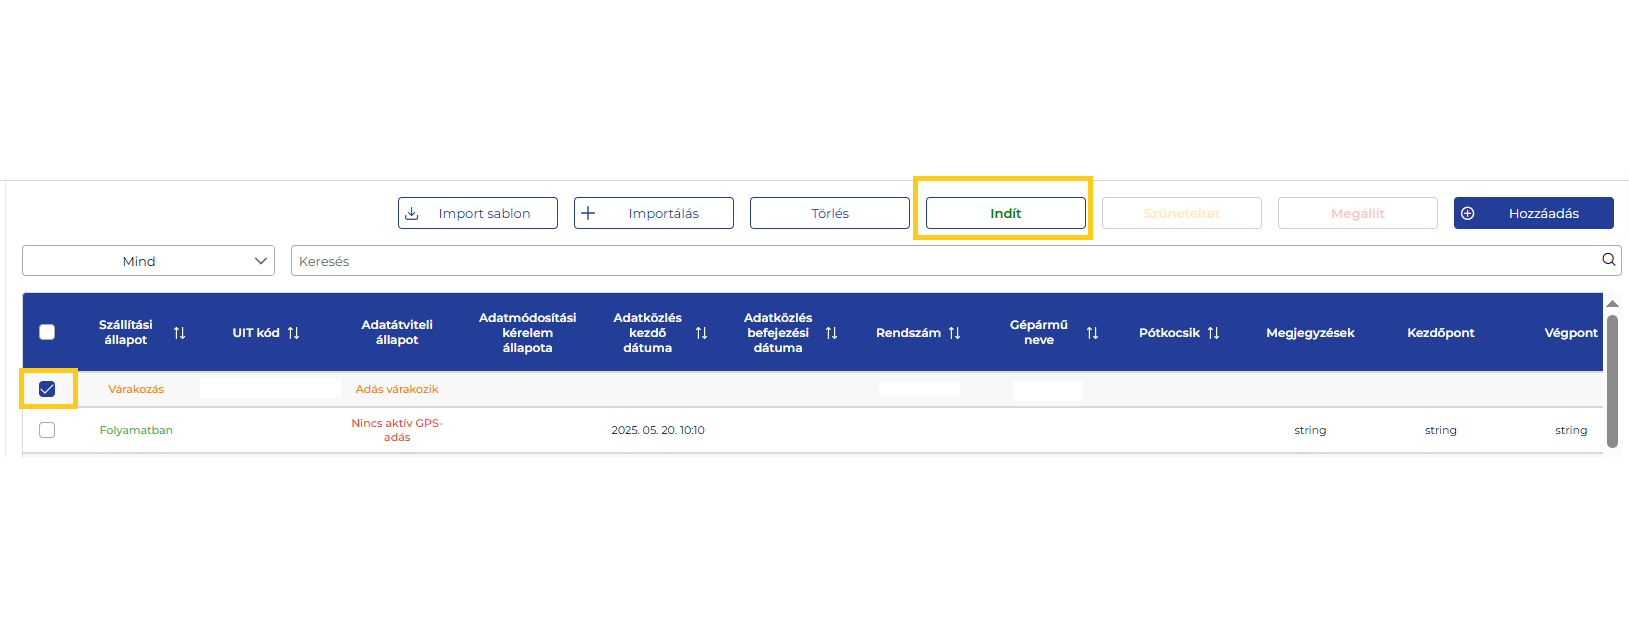Click the Import sablon button
The image size is (1629, 629).
click(477, 213)
